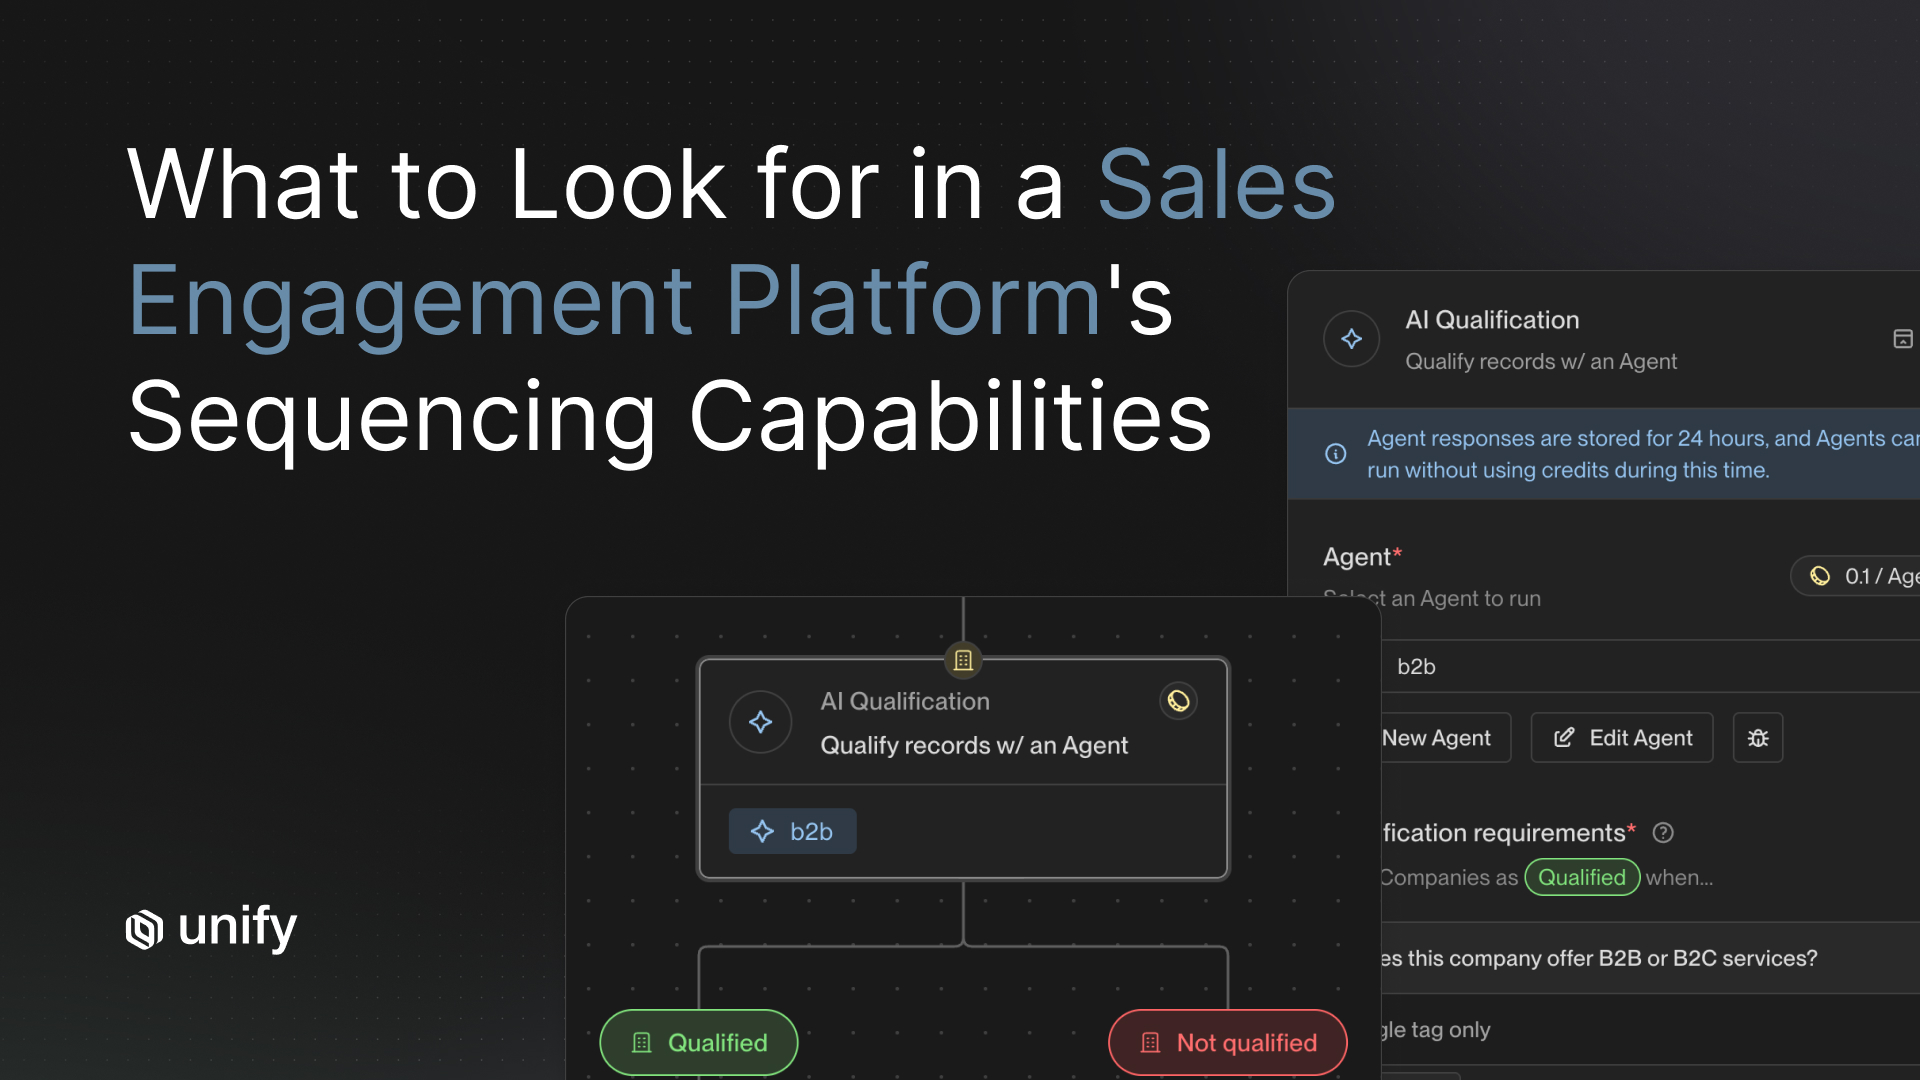Click the green Qualified tag in the requirements sentence
Screen dimensions: 1920x1080
click(1581, 877)
